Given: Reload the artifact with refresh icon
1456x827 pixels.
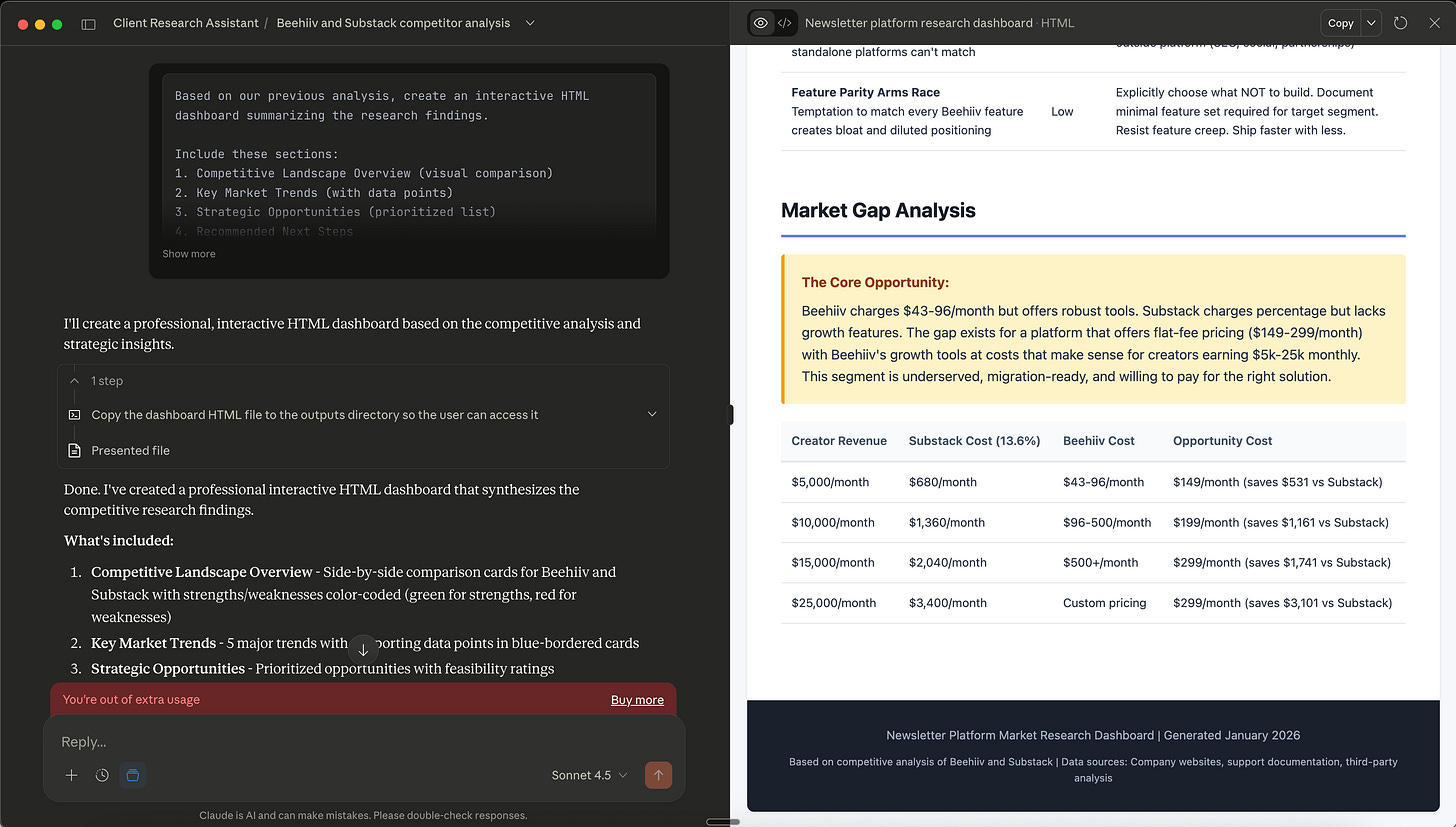Looking at the screenshot, I should pos(1400,23).
